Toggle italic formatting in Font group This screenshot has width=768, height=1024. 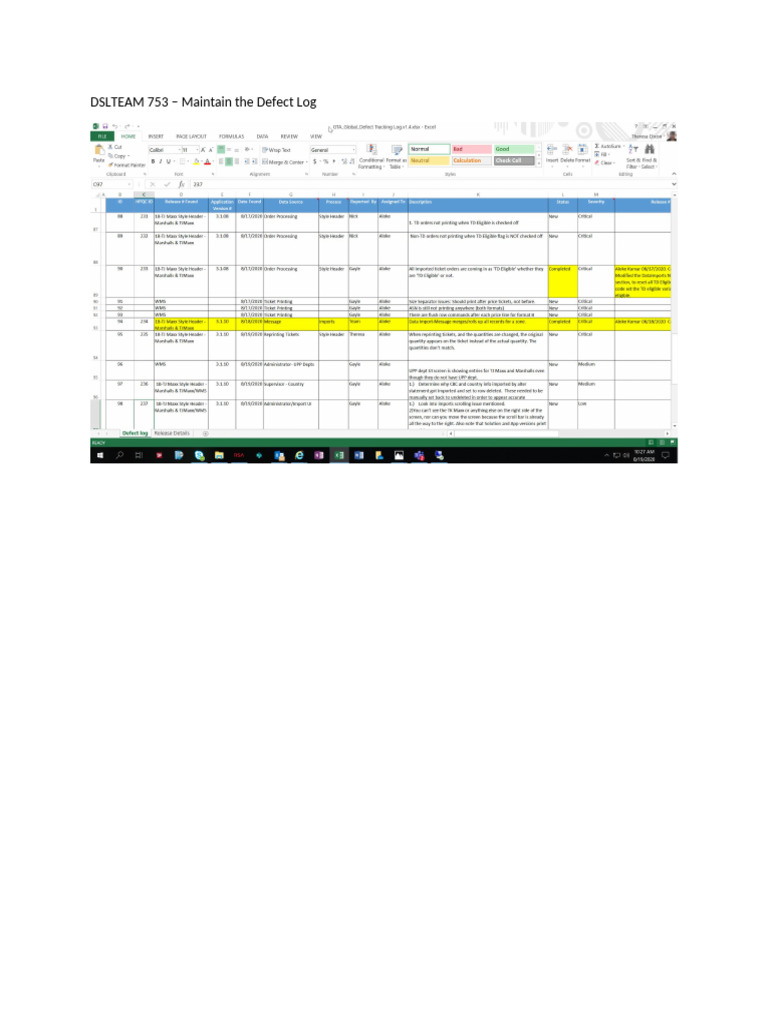click(161, 161)
